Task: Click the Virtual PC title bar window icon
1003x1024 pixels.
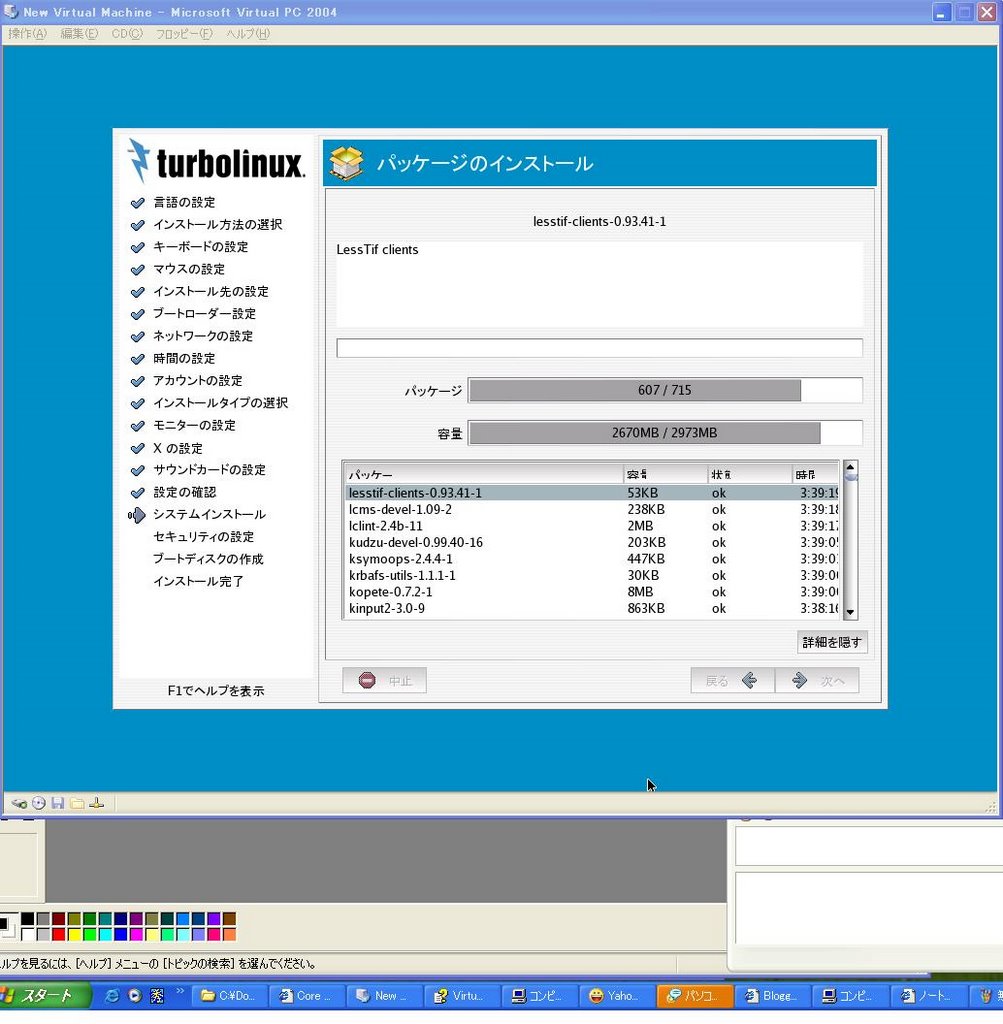Action: click(10, 12)
